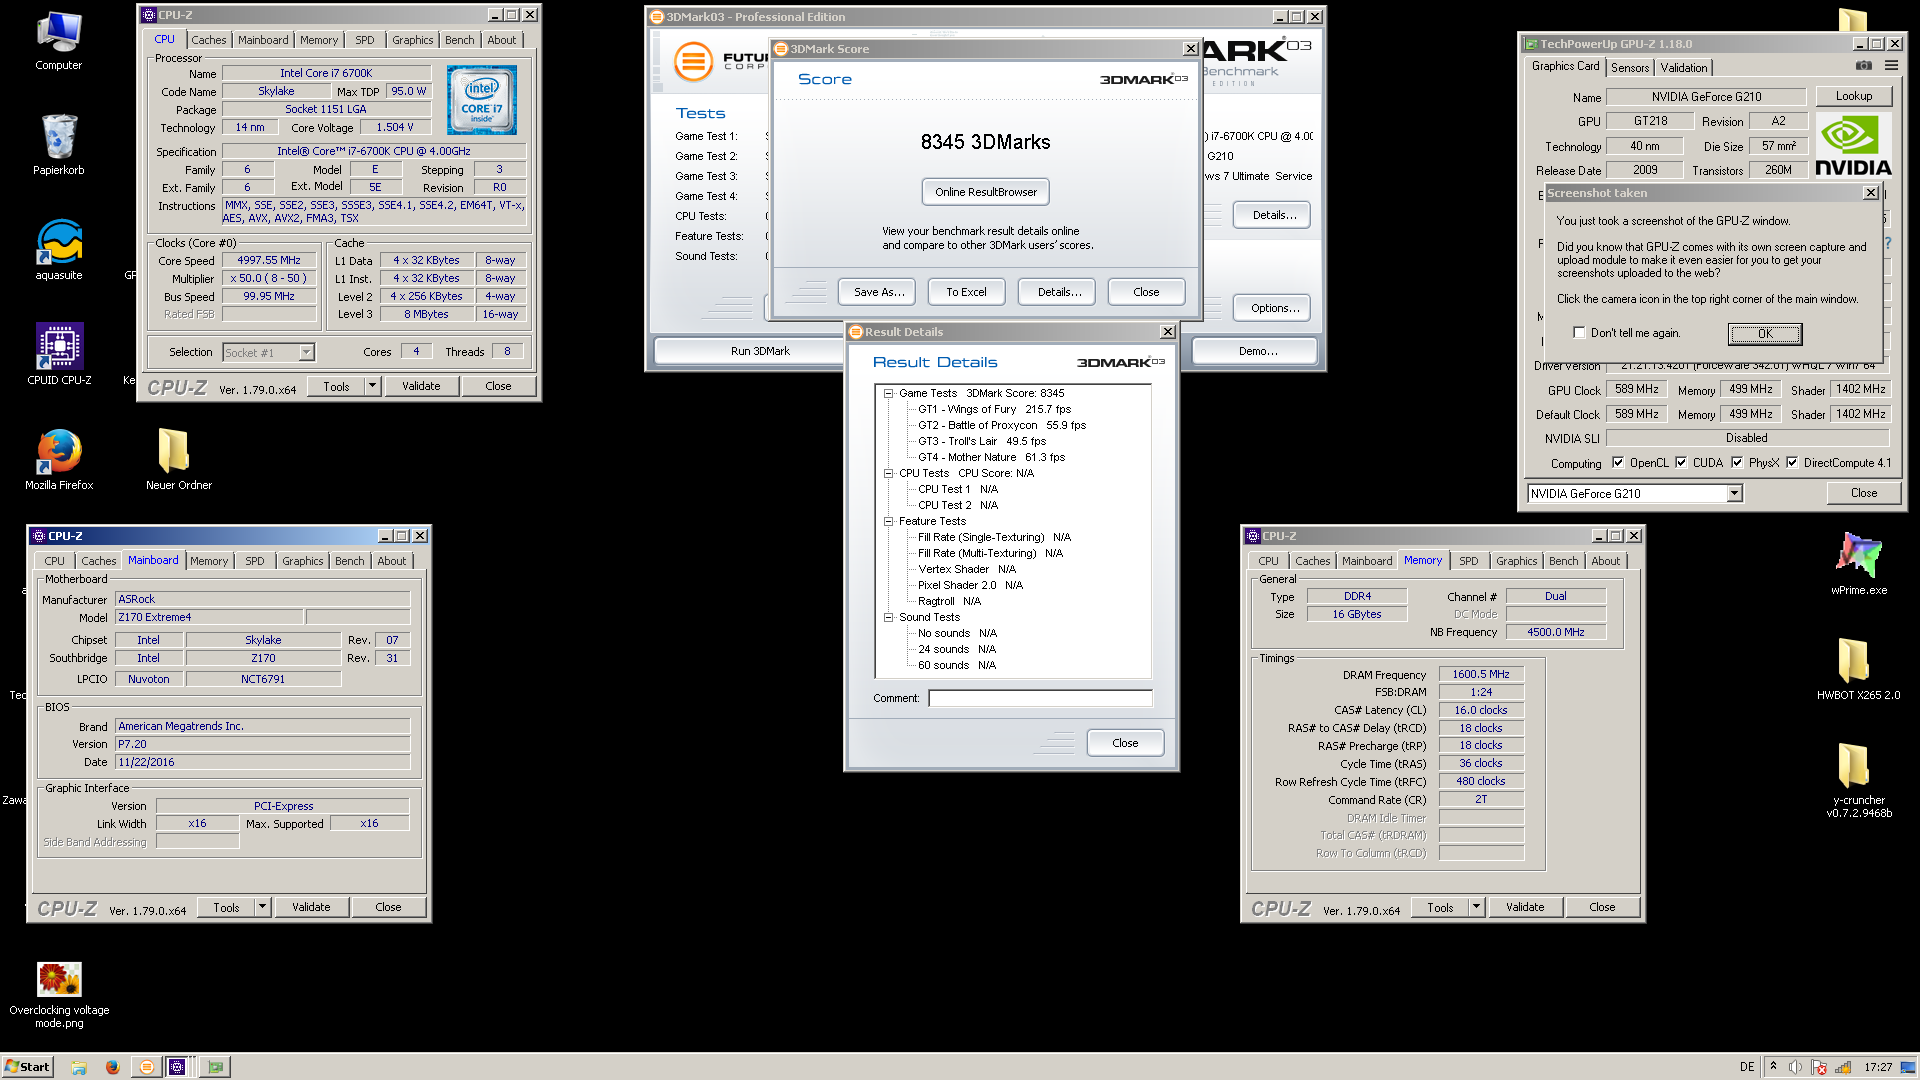Open the network signal tray icon
The width and height of the screenshot is (1920, 1080).
[1843, 1067]
